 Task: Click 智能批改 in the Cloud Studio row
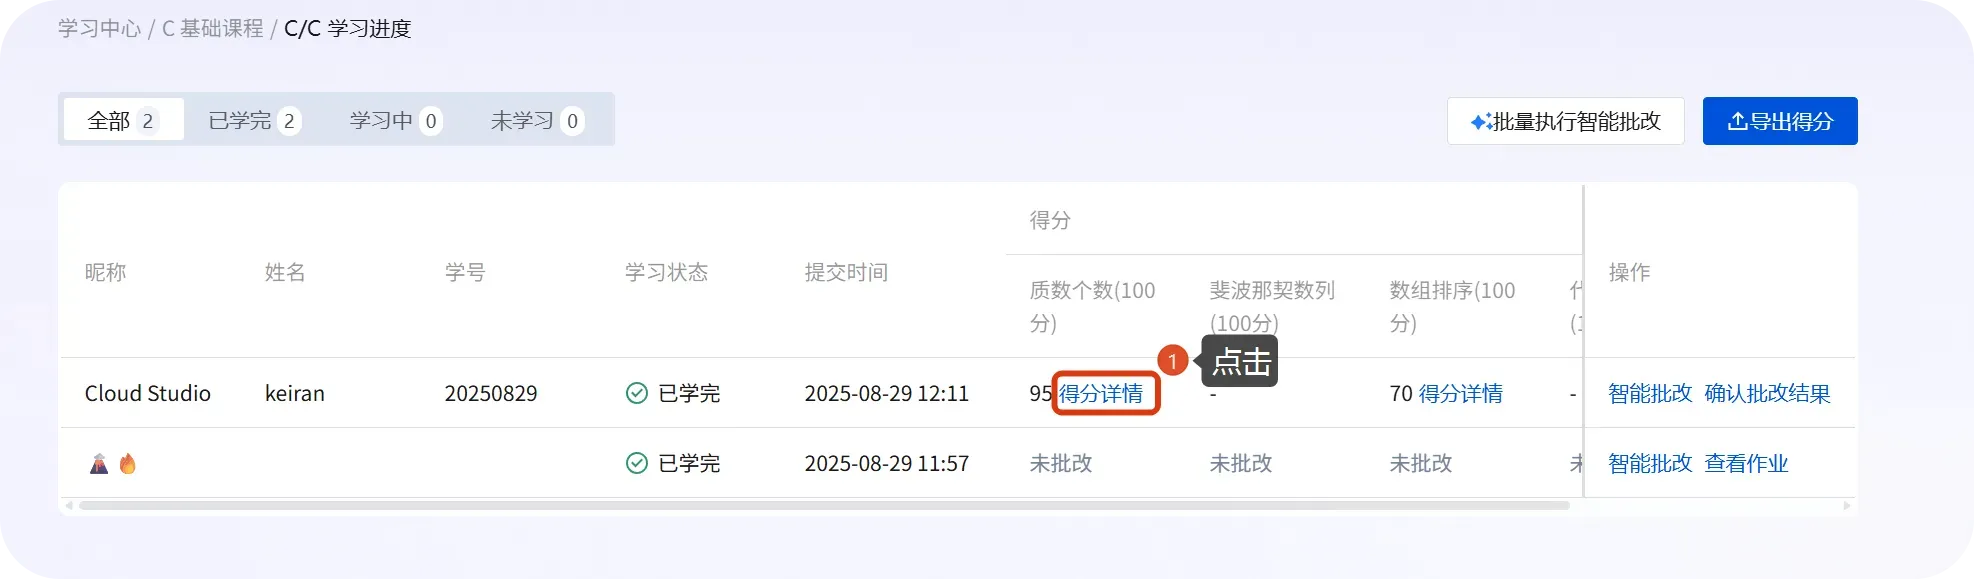[x=1650, y=393]
